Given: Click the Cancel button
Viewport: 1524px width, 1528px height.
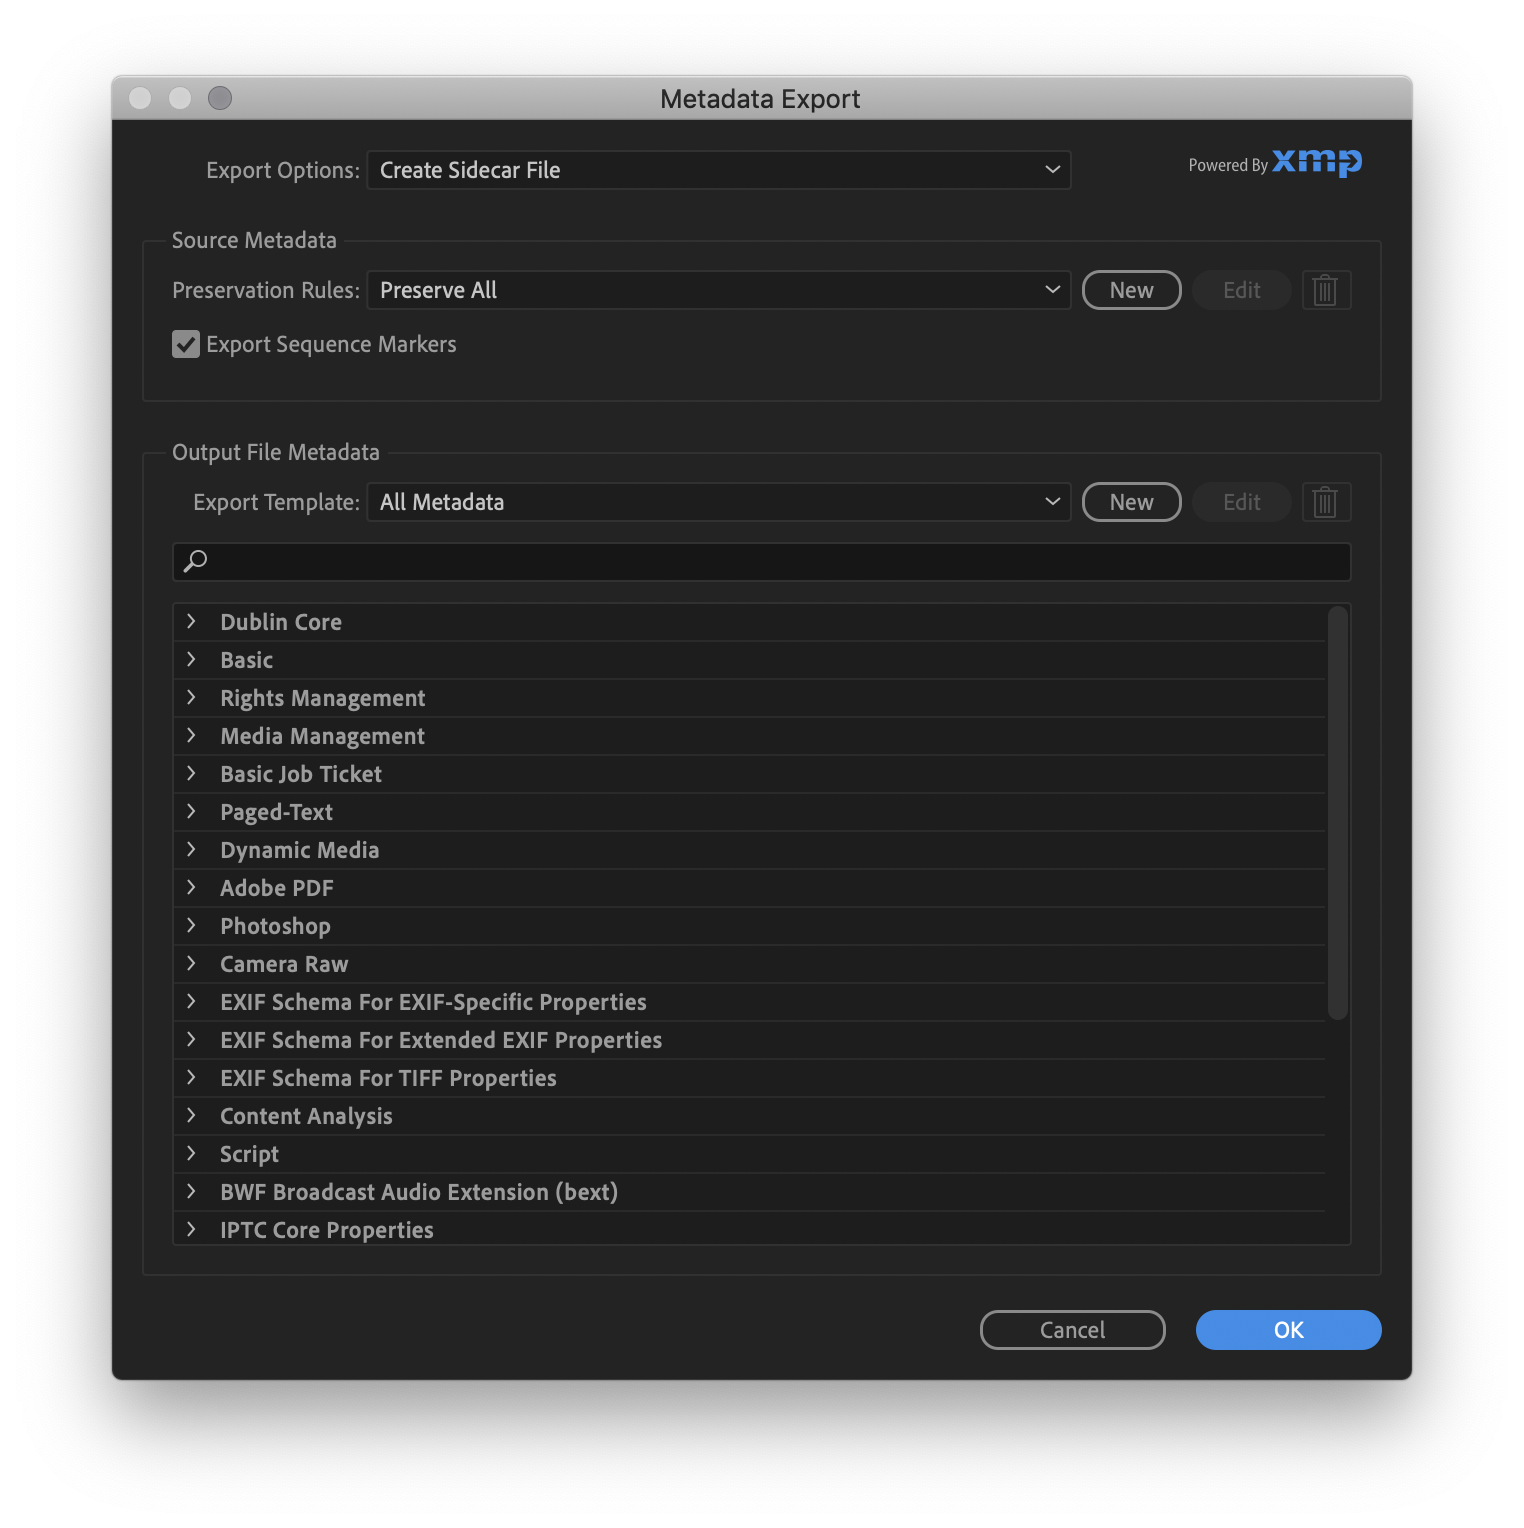Looking at the screenshot, I should click(x=1072, y=1330).
